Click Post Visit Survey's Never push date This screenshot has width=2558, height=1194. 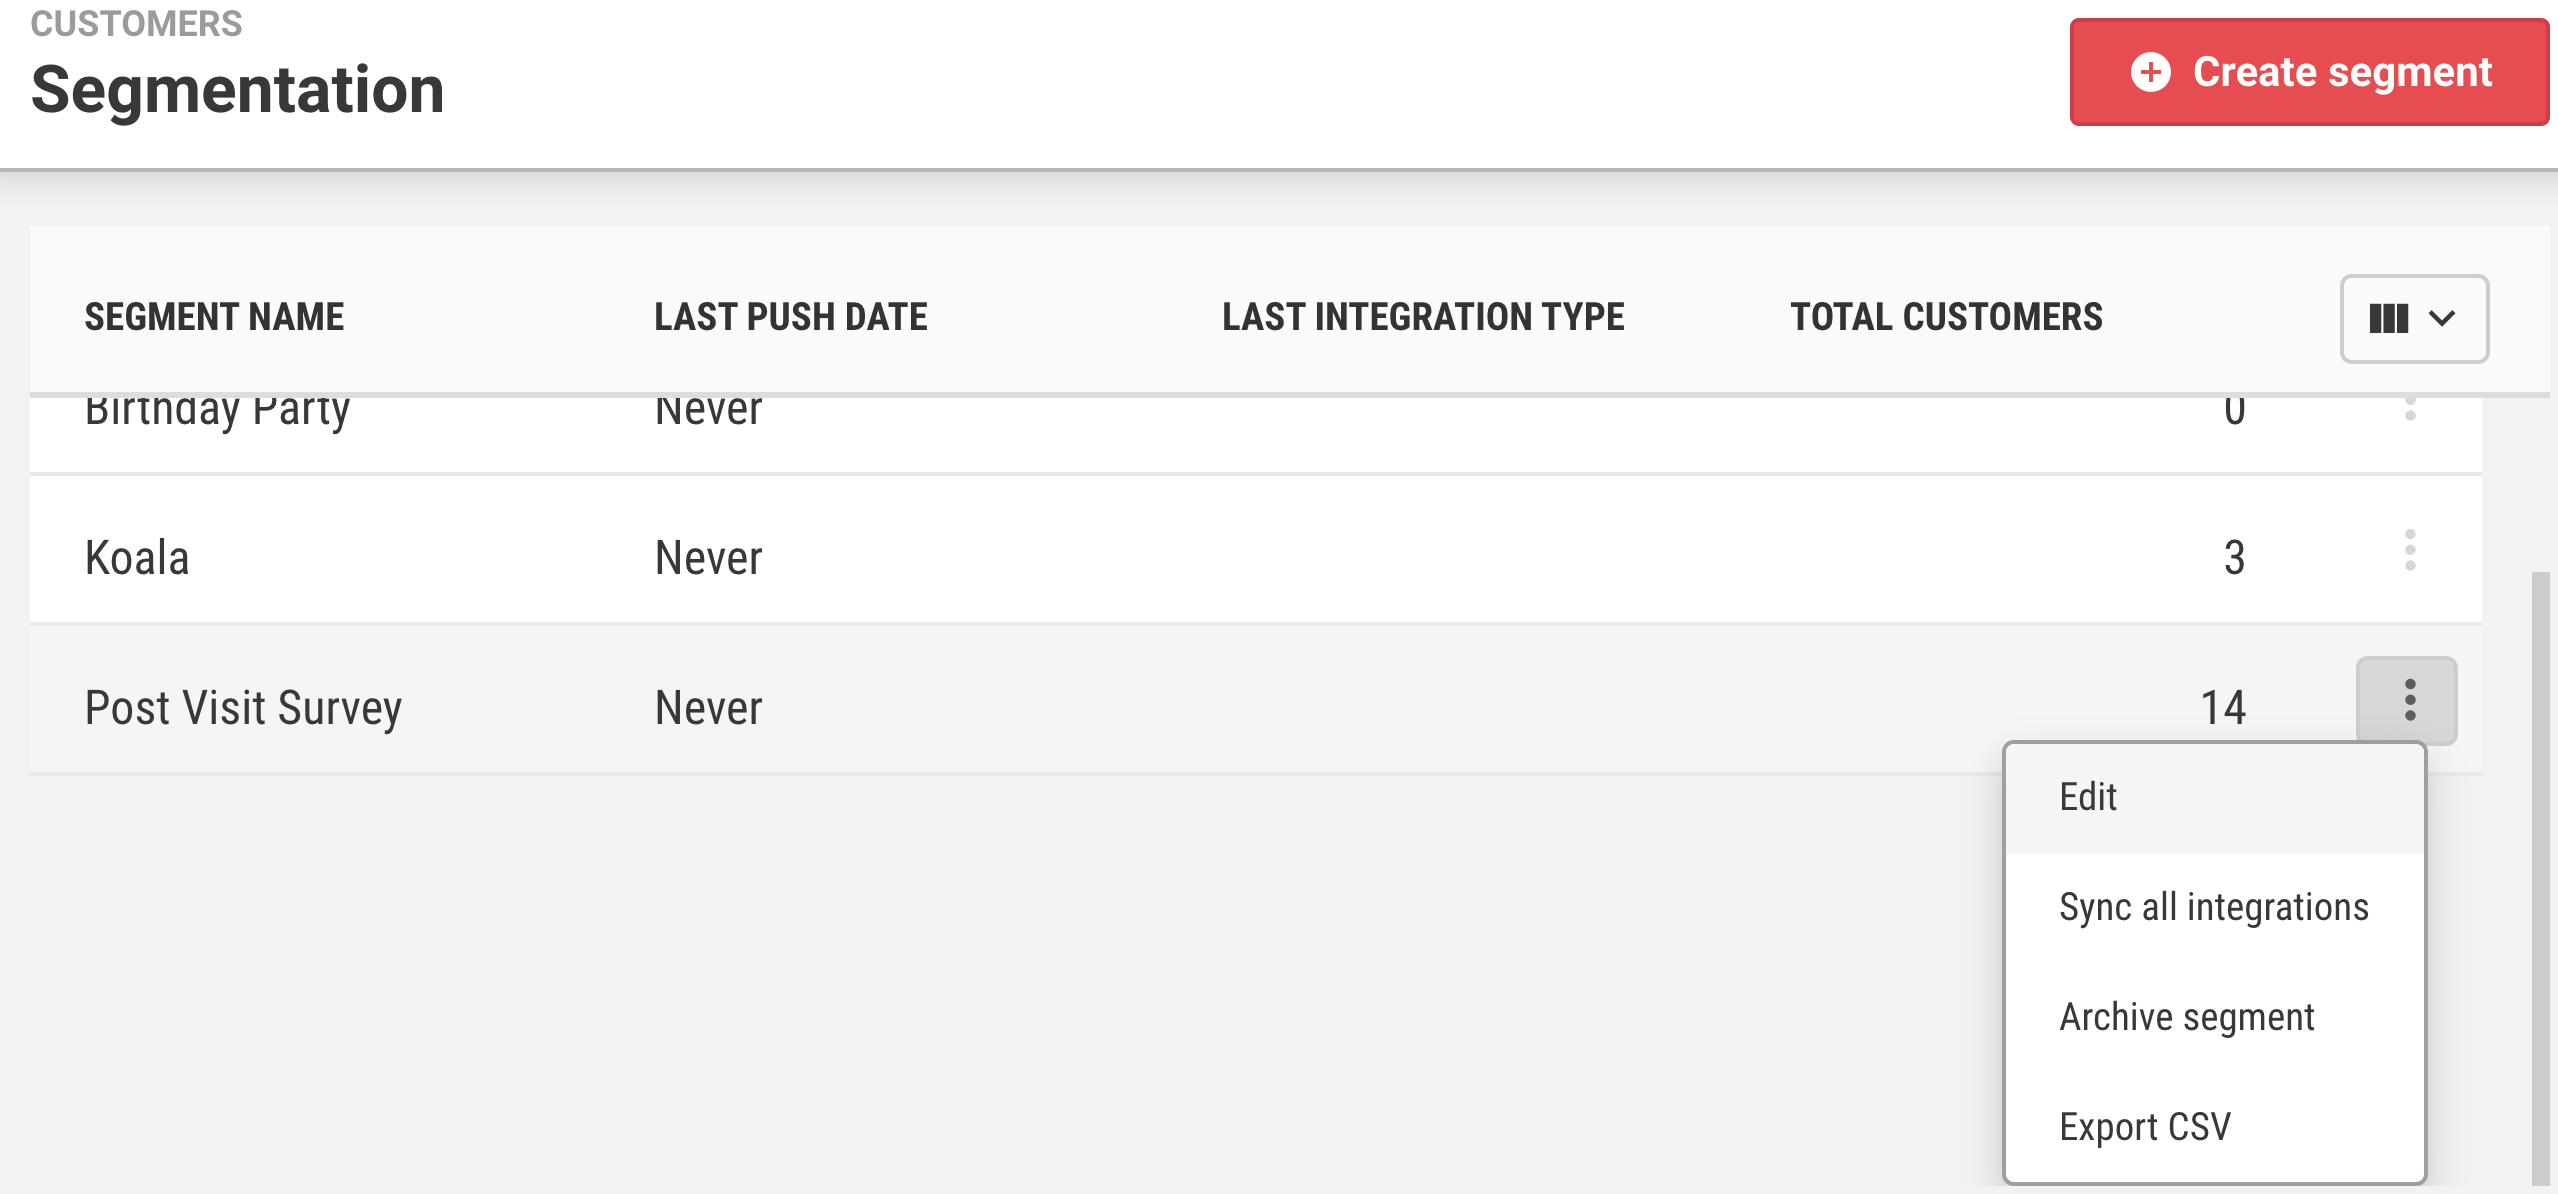click(708, 708)
